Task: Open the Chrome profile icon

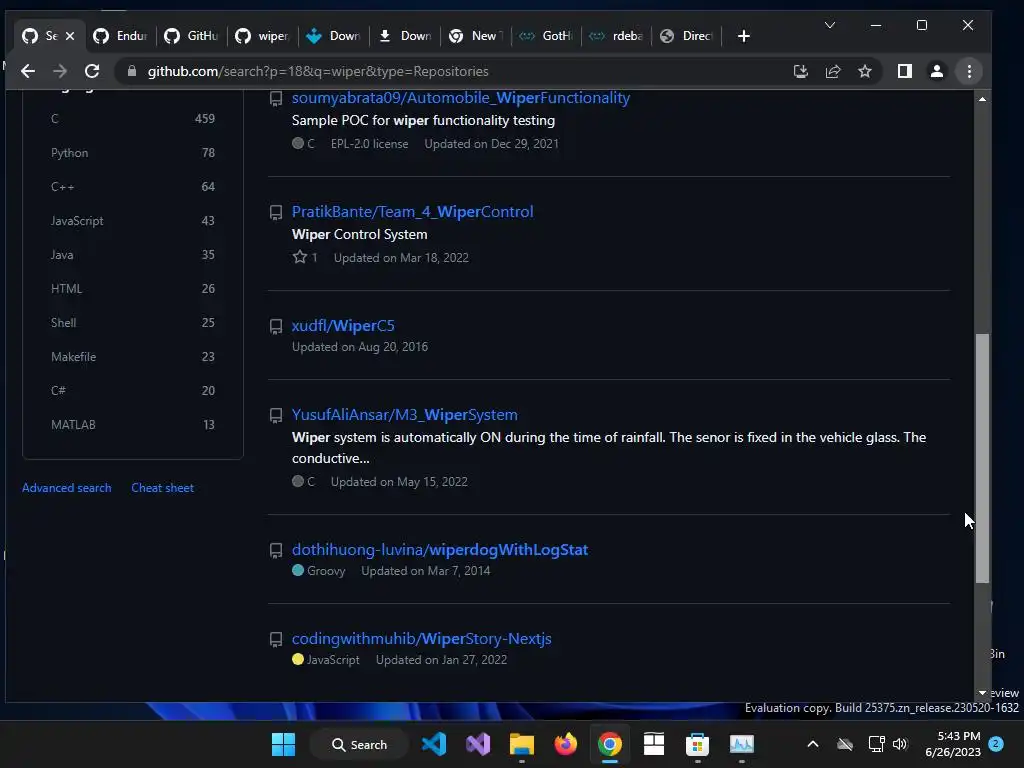Action: [x=936, y=71]
